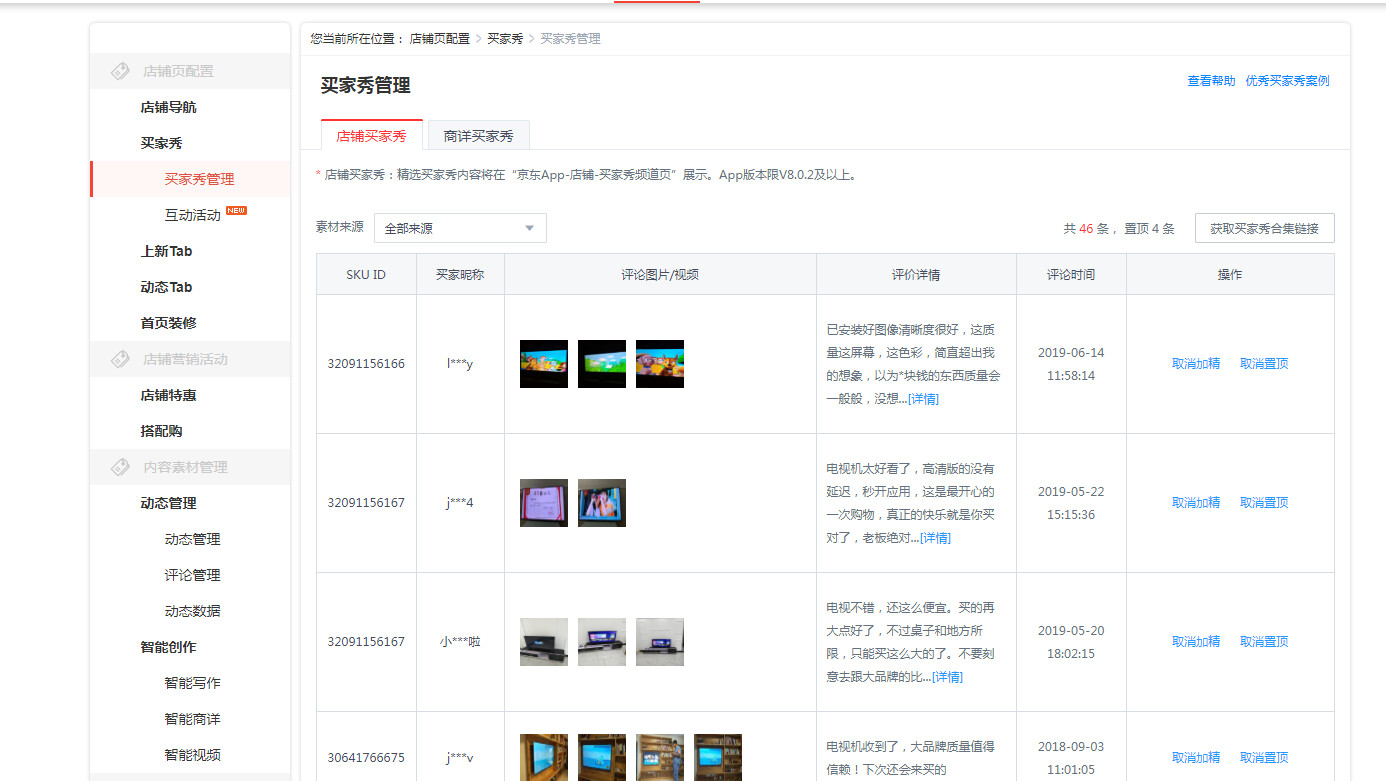Click SKU ID 32091156166
The image size is (1386, 781).
[366, 364]
